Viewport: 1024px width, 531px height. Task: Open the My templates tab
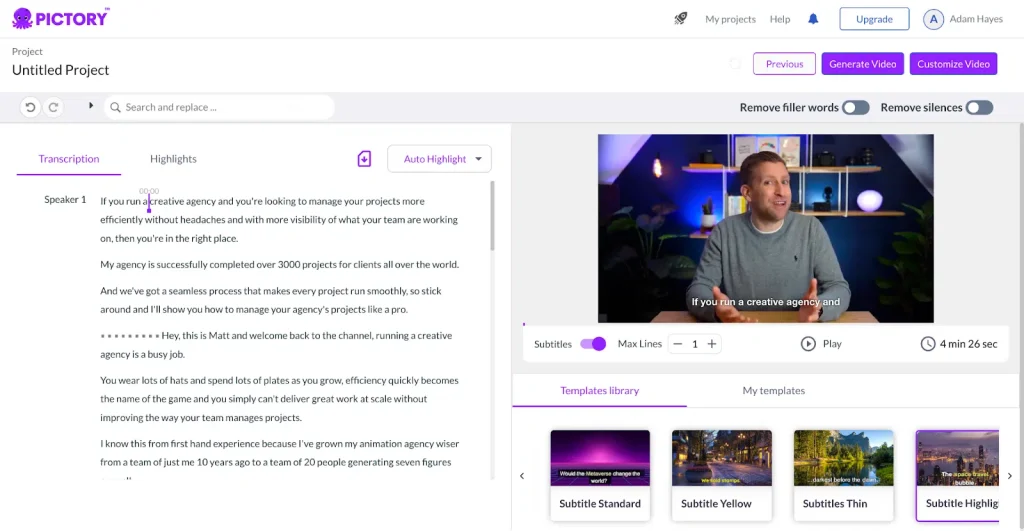(x=773, y=391)
